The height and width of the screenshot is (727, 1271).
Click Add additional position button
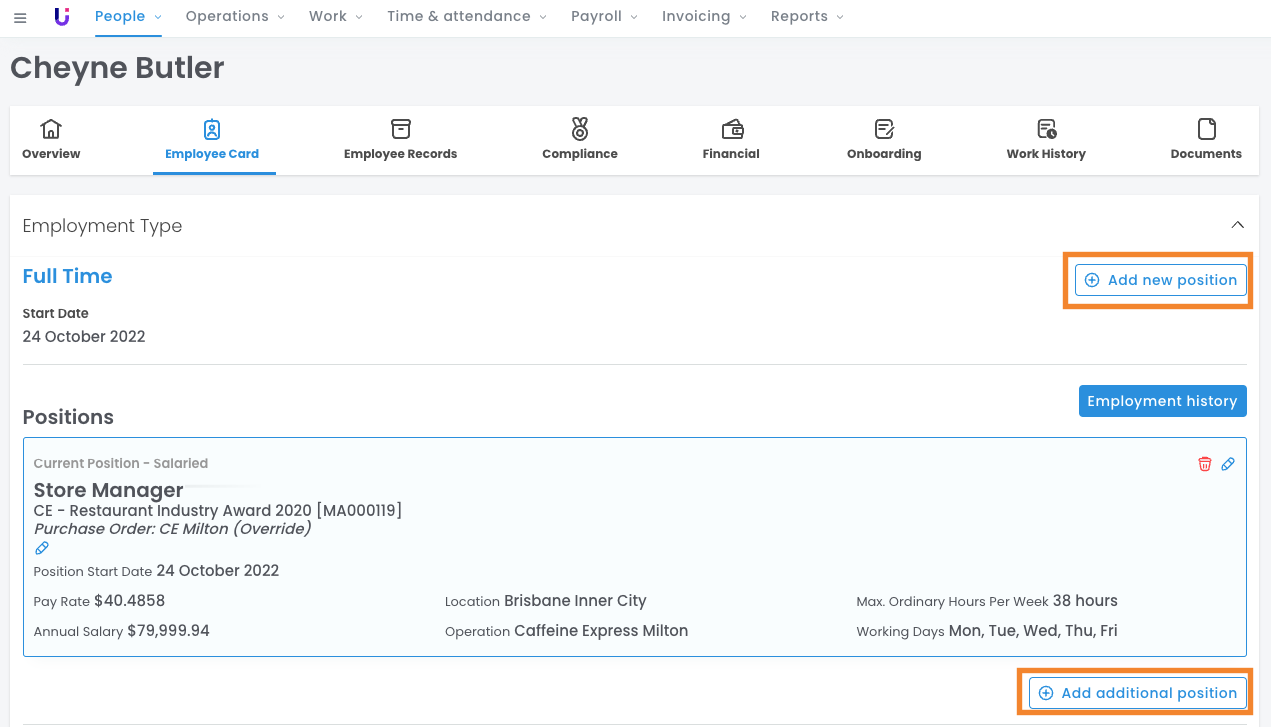[1138, 693]
